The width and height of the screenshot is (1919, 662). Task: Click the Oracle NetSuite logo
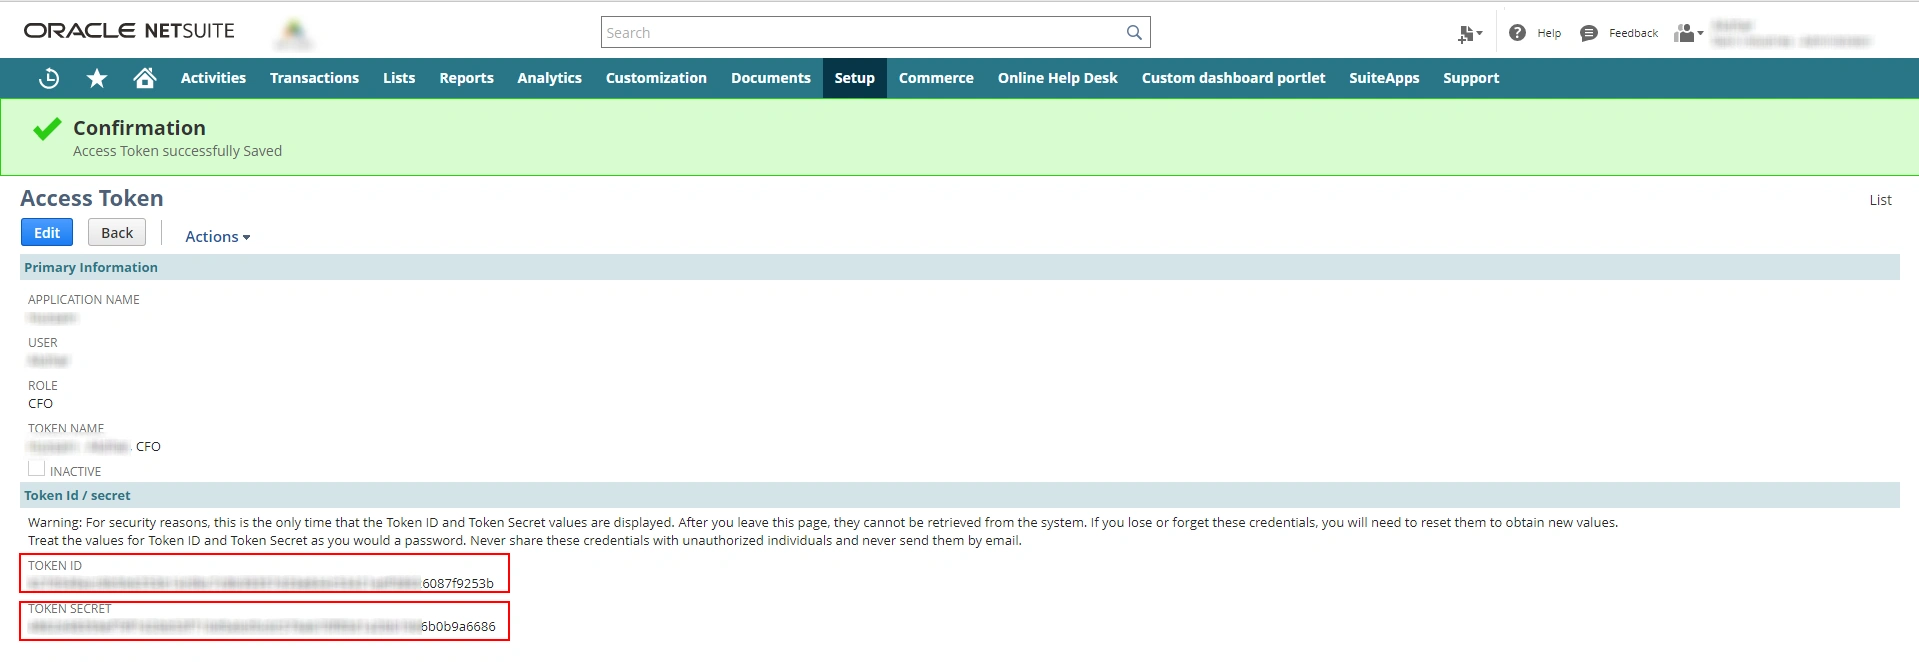[x=129, y=31]
